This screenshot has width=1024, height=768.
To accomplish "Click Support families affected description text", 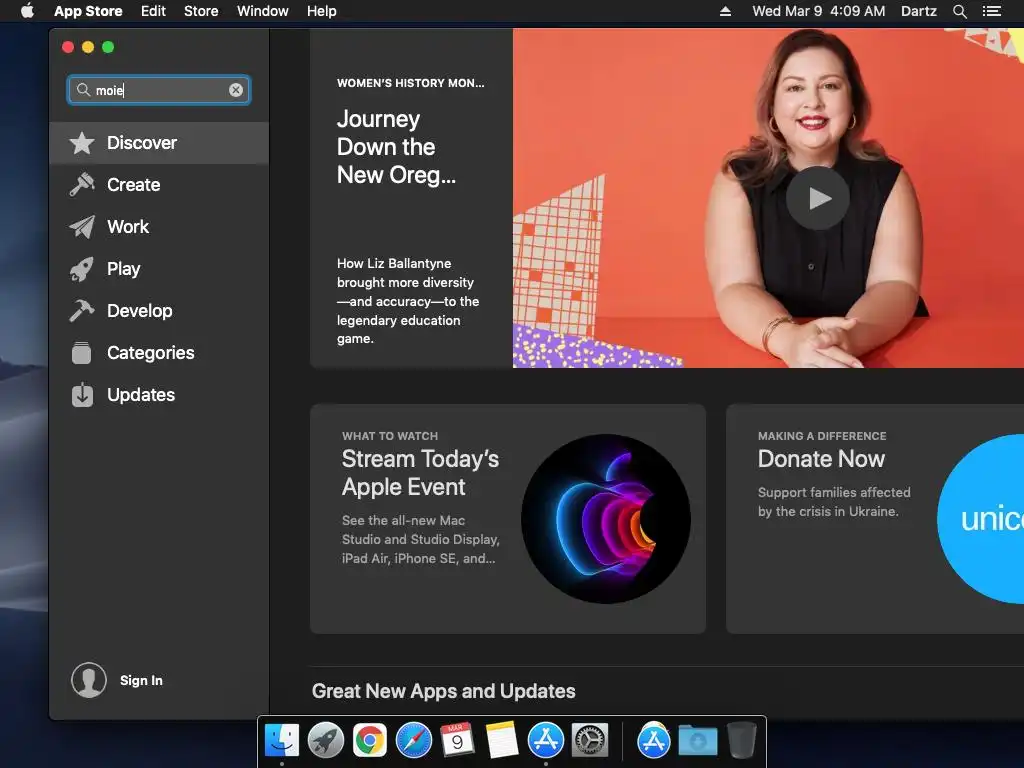I will click(834, 502).
